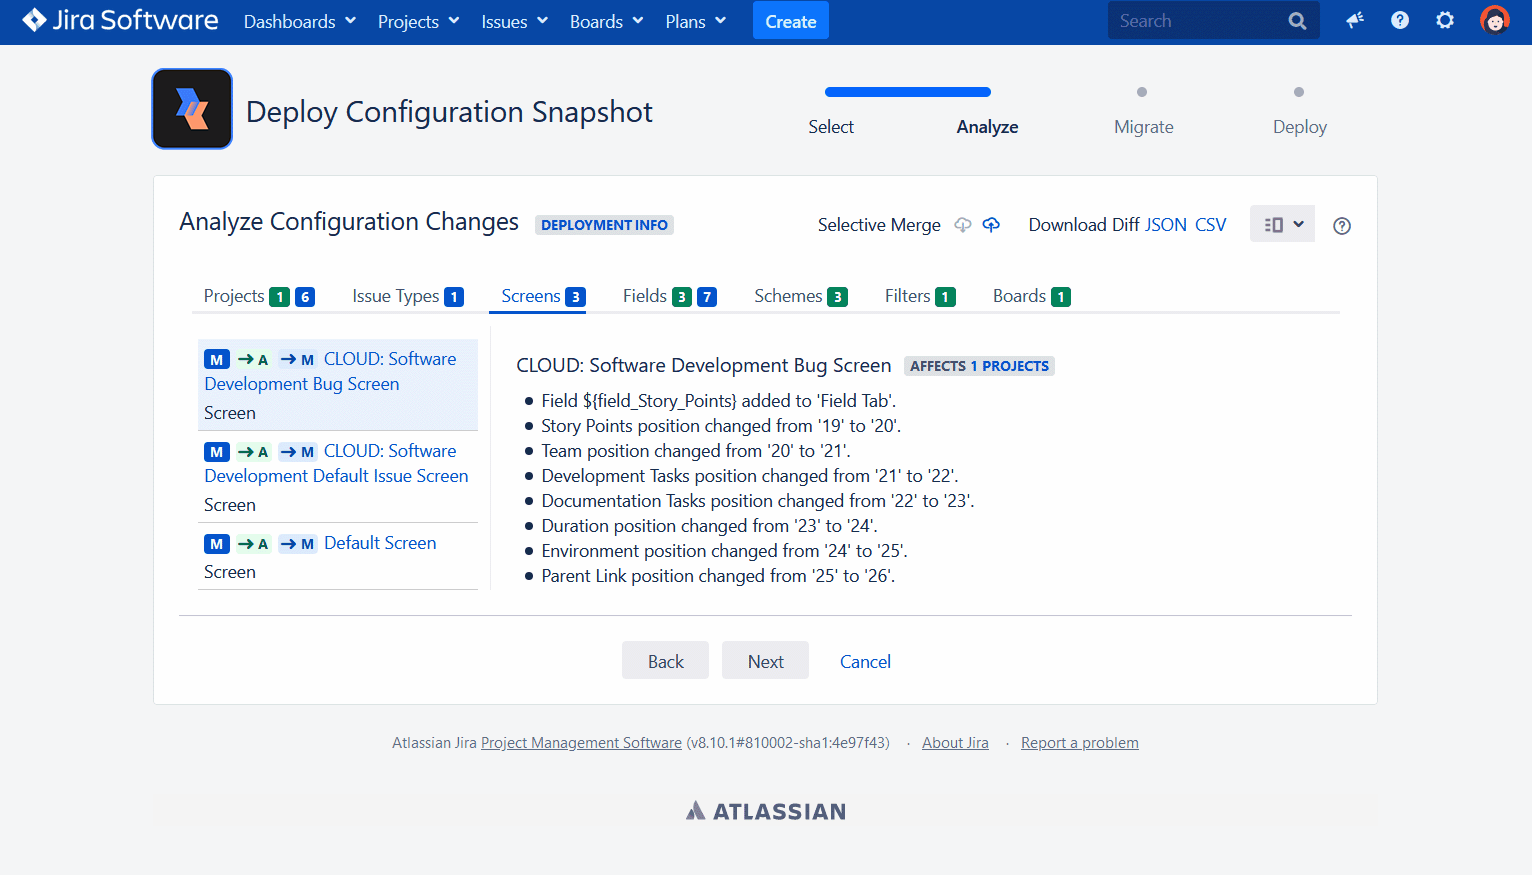Switch to the Projects tab
Image resolution: width=1532 pixels, height=875 pixels.
click(259, 296)
